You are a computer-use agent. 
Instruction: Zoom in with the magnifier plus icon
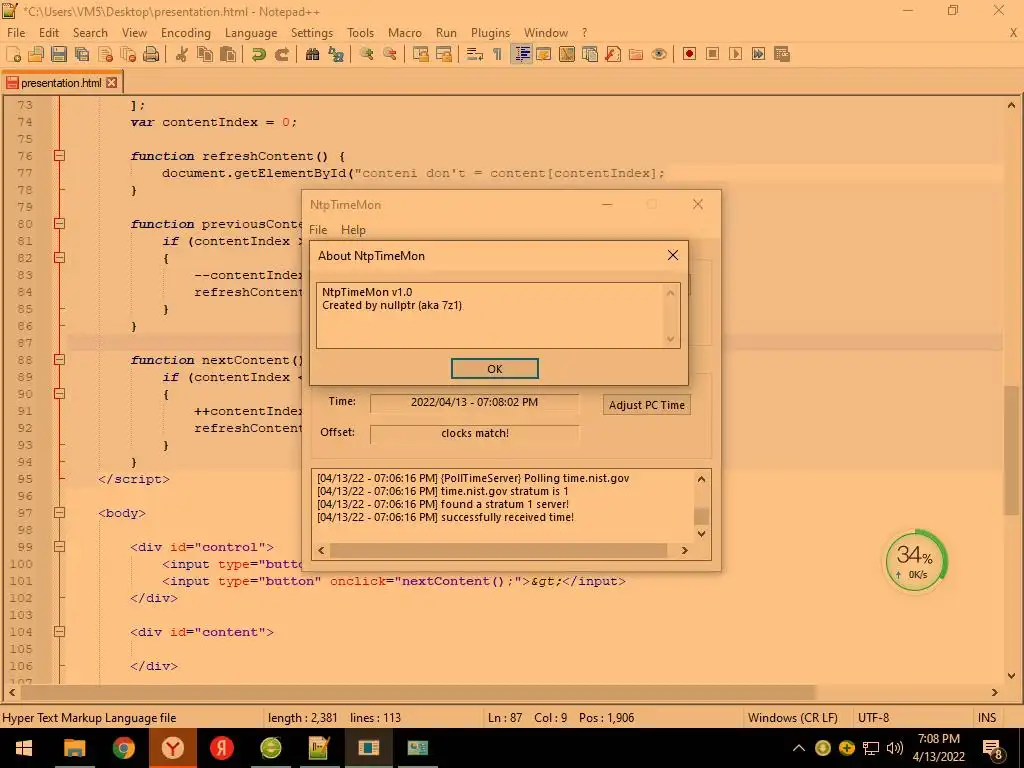[366, 54]
